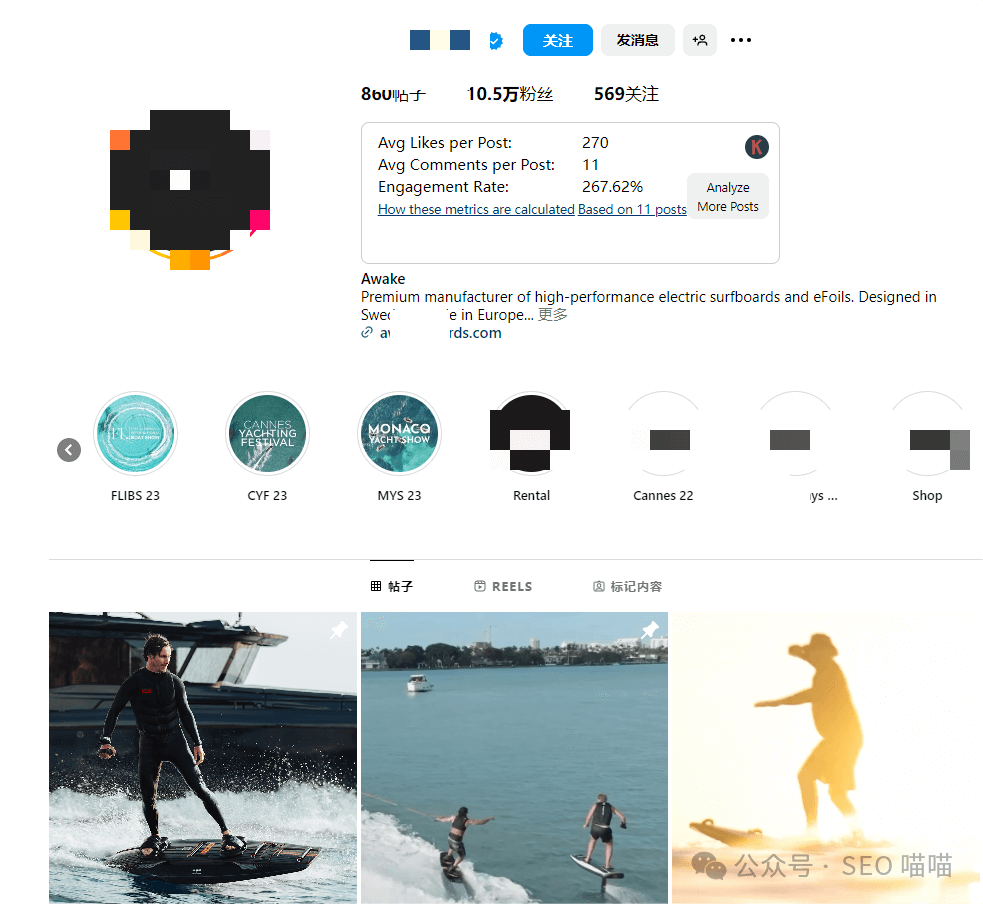Select the 帖子 posts tab

tap(392, 586)
